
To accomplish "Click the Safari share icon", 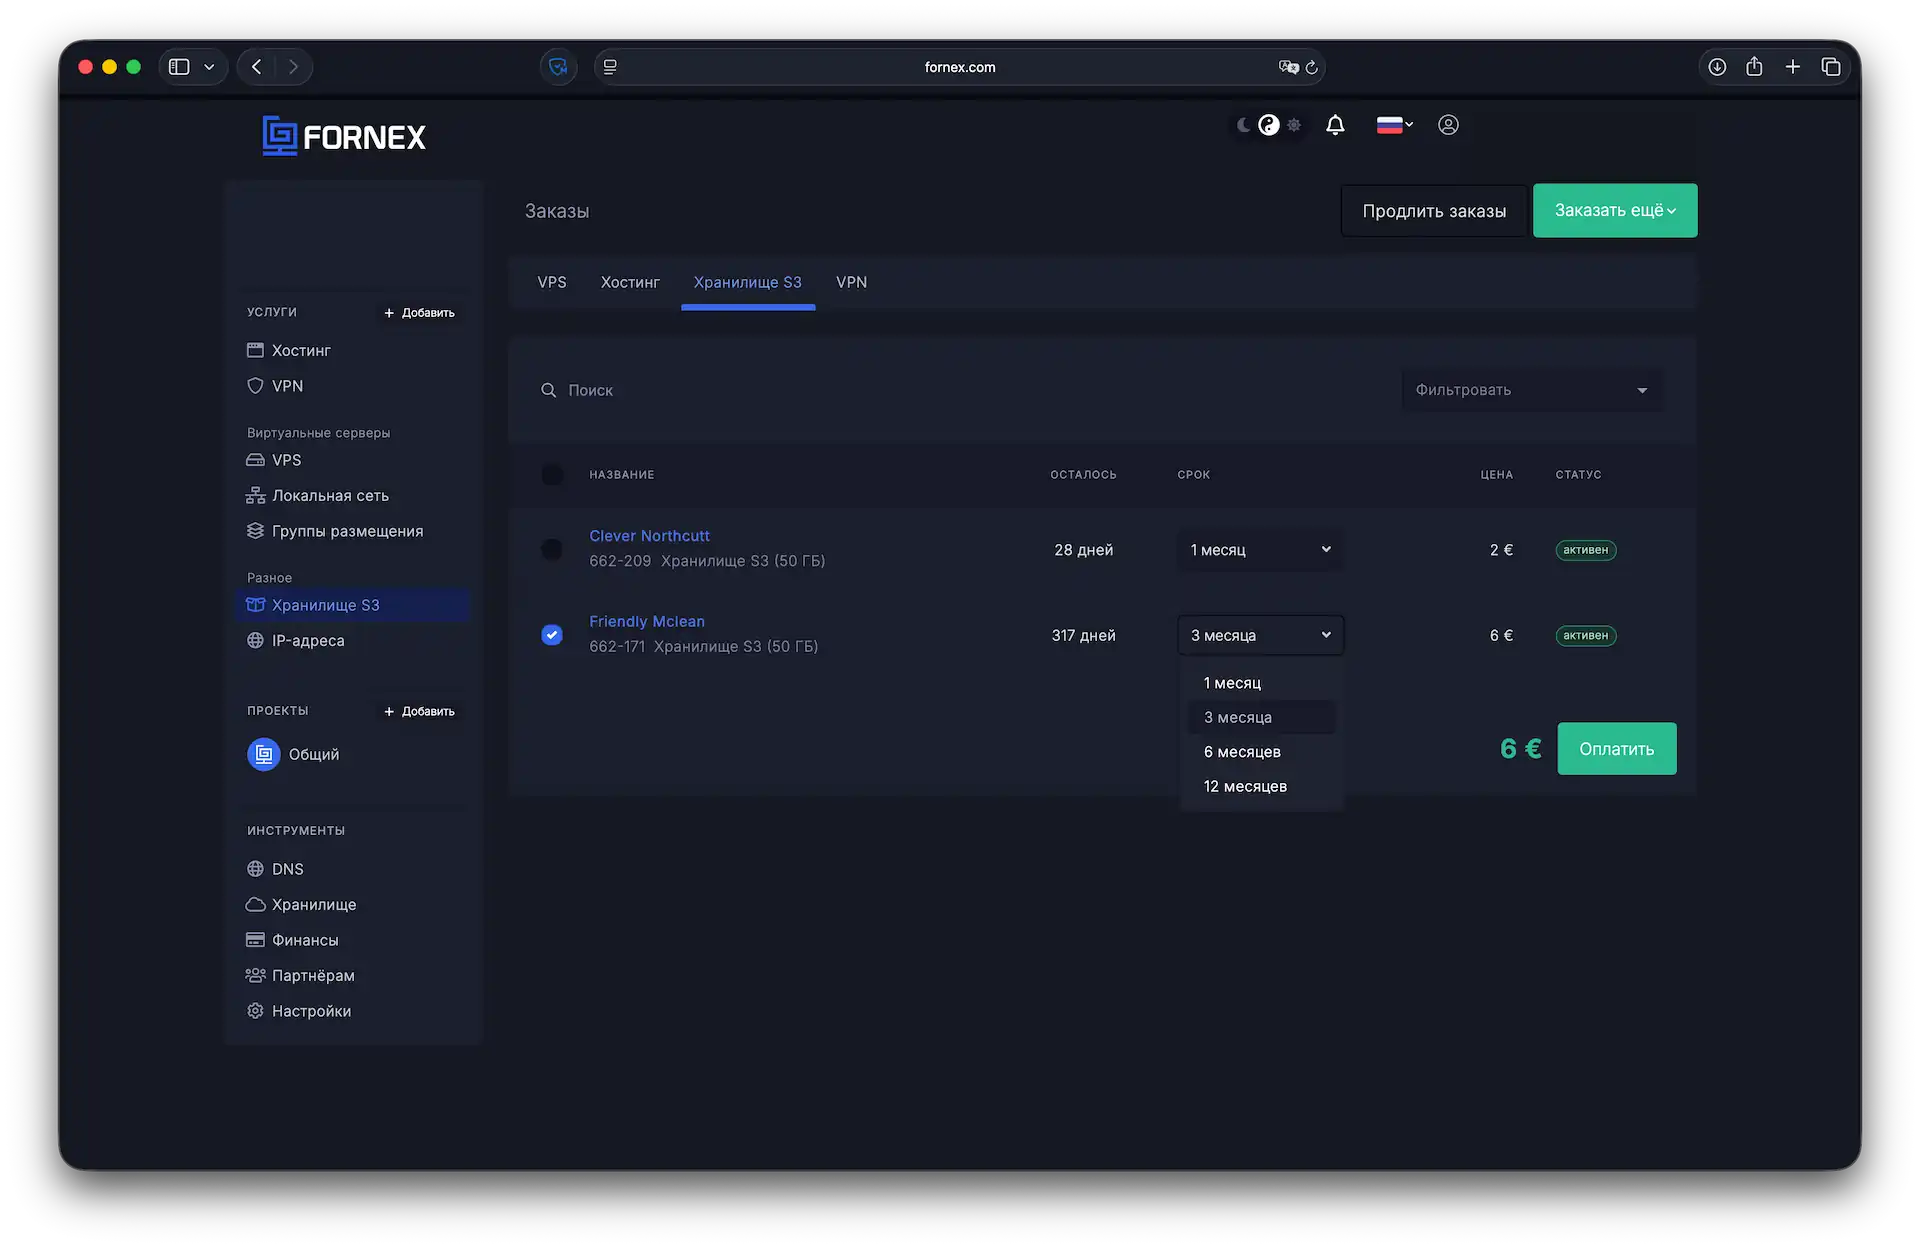I will [x=1754, y=67].
